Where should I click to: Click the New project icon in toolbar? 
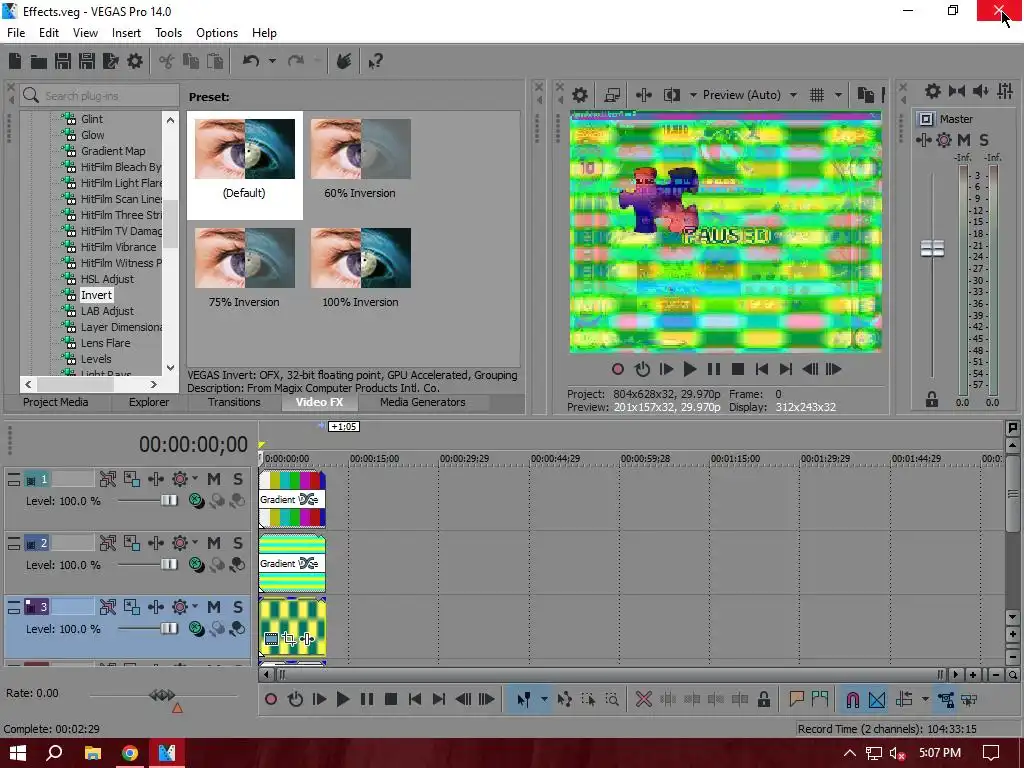point(14,61)
